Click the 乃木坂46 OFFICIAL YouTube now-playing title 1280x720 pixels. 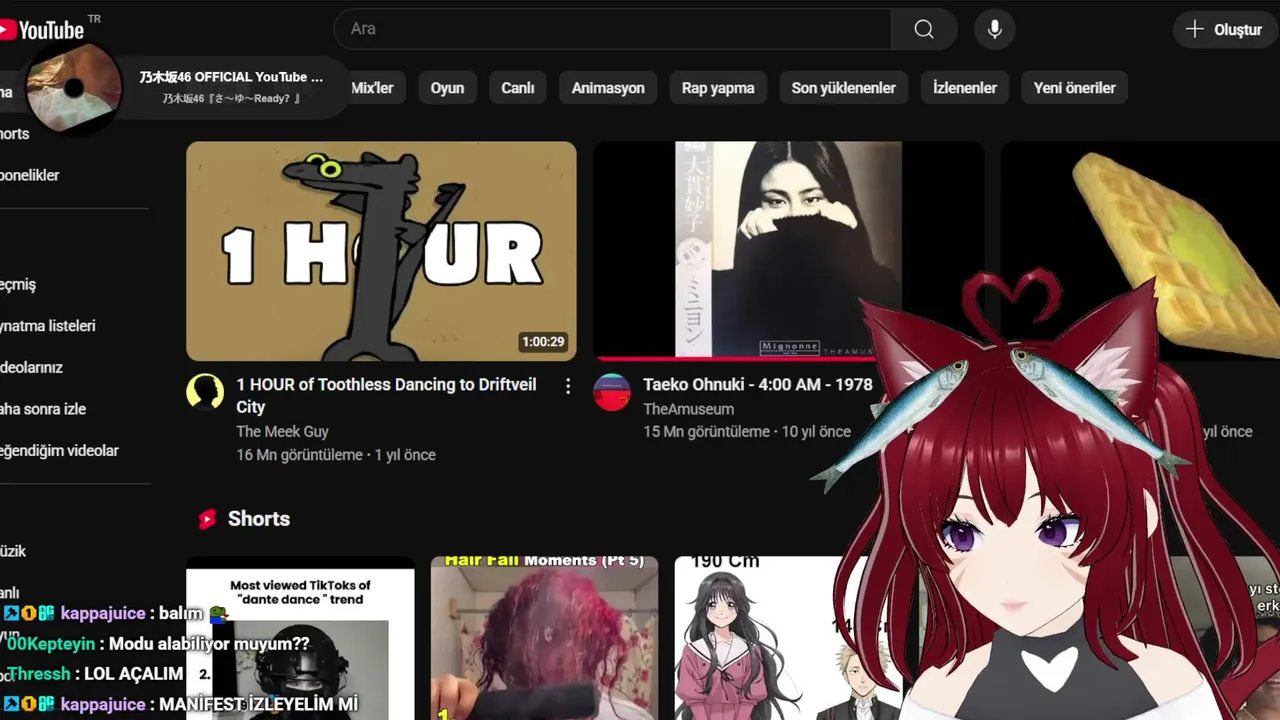[231, 77]
